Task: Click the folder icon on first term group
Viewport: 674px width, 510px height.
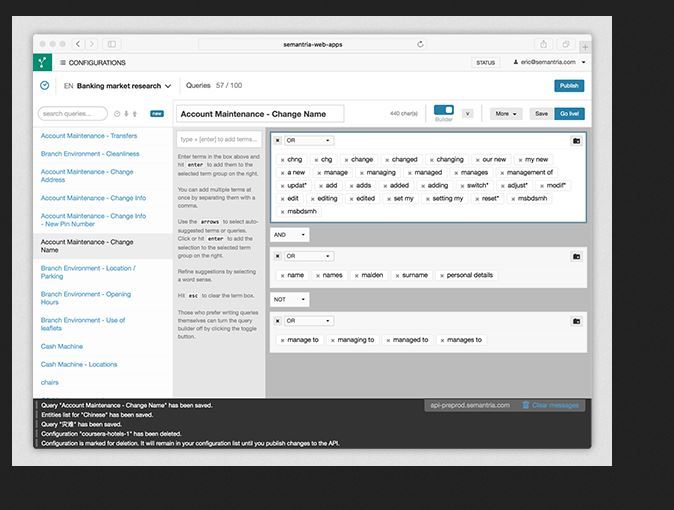Action: (x=576, y=141)
